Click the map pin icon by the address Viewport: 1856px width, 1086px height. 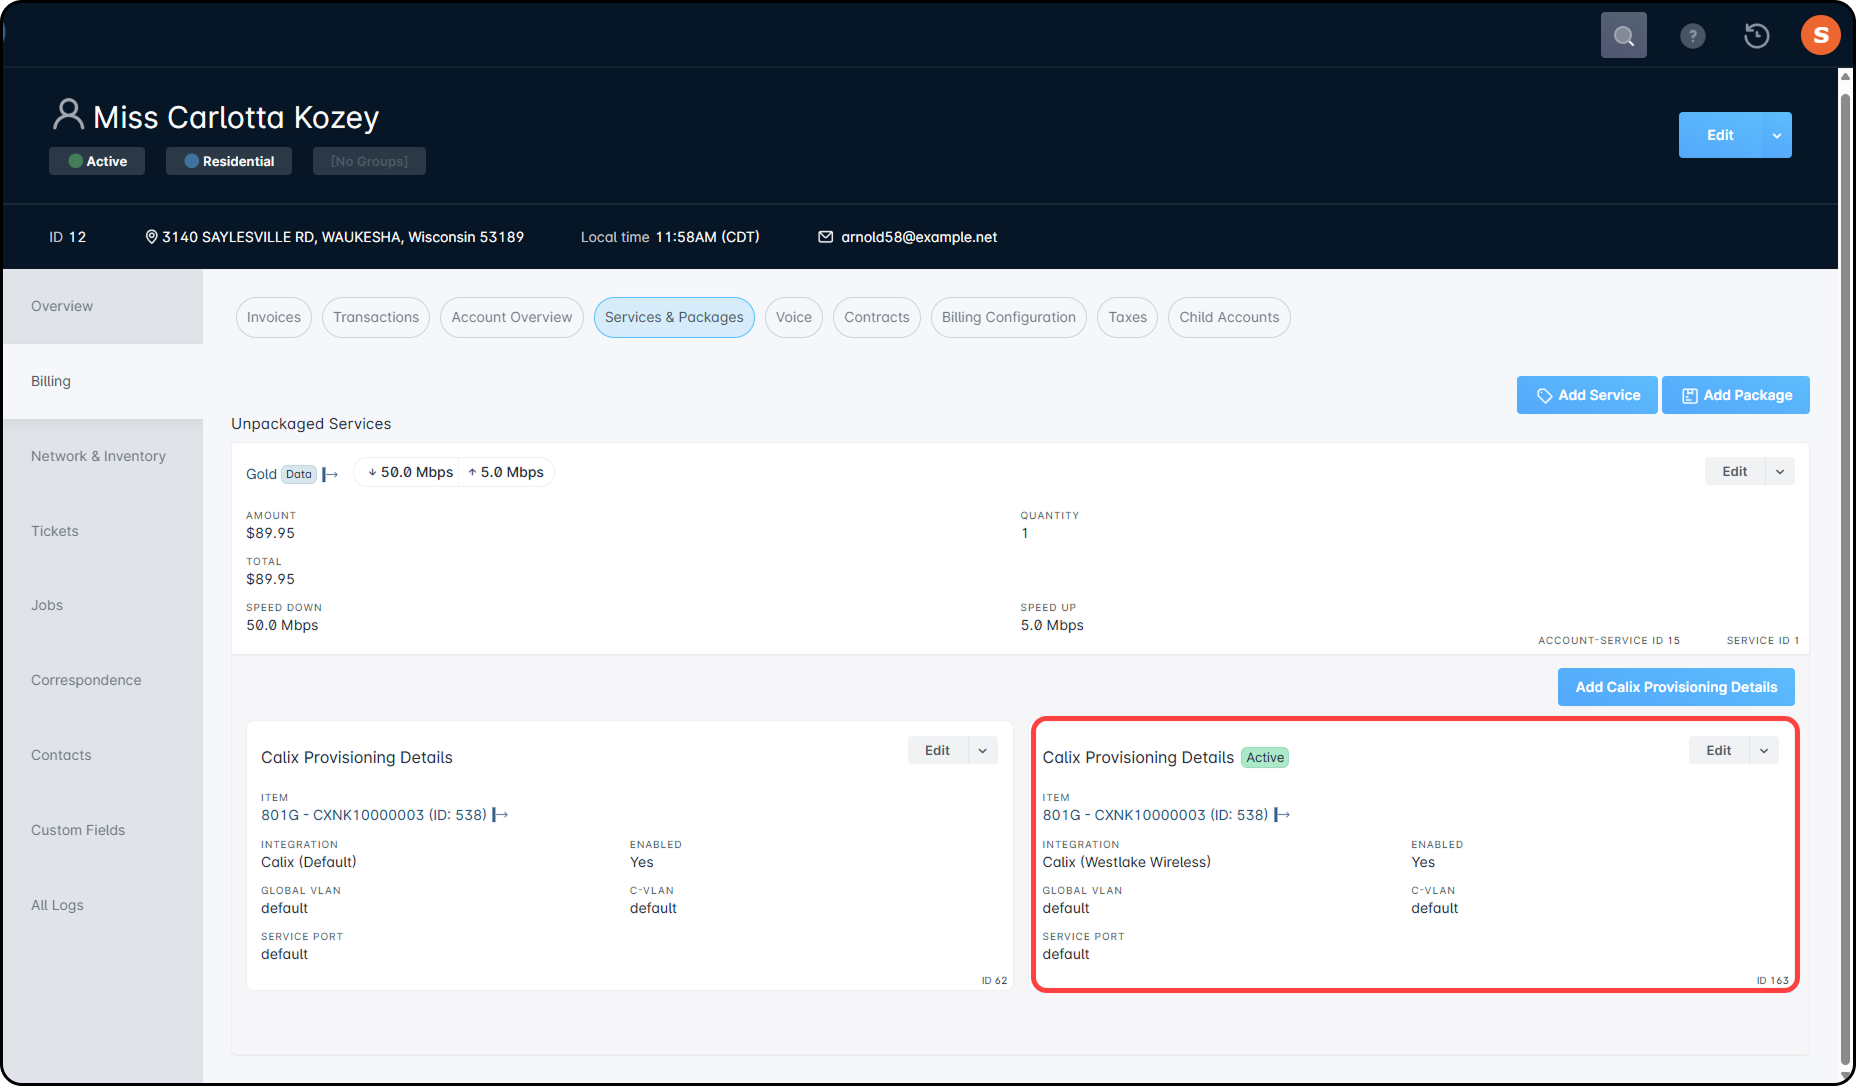coord(152,237)
